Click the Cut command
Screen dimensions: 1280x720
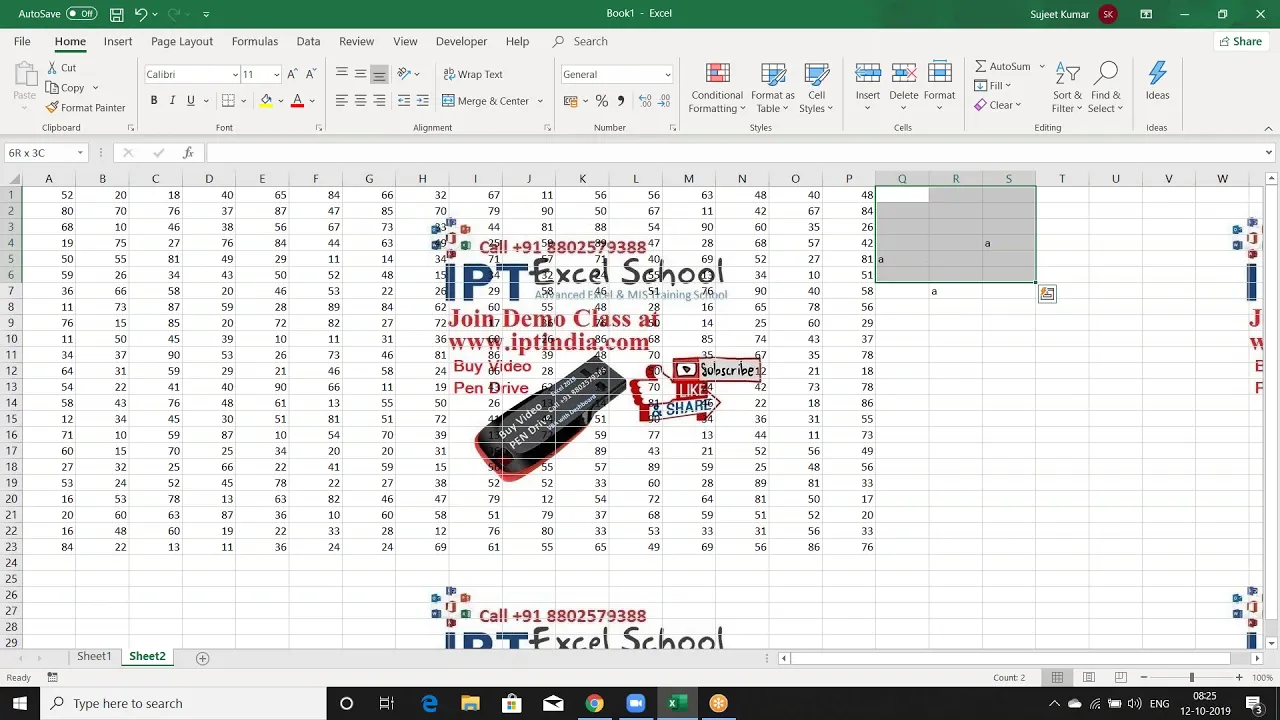60,68
